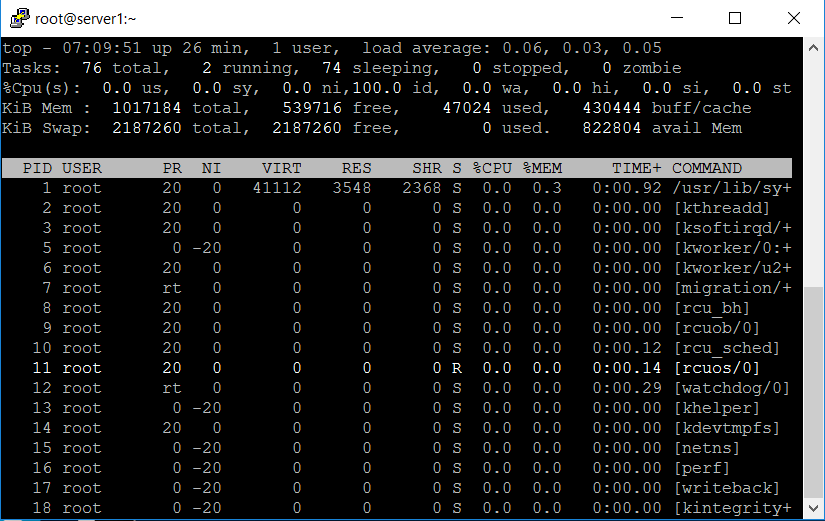The height and width of the screenshot is (521, 825).
Task: Click the 539716 free memory value
Action: (x=312, y=108)
